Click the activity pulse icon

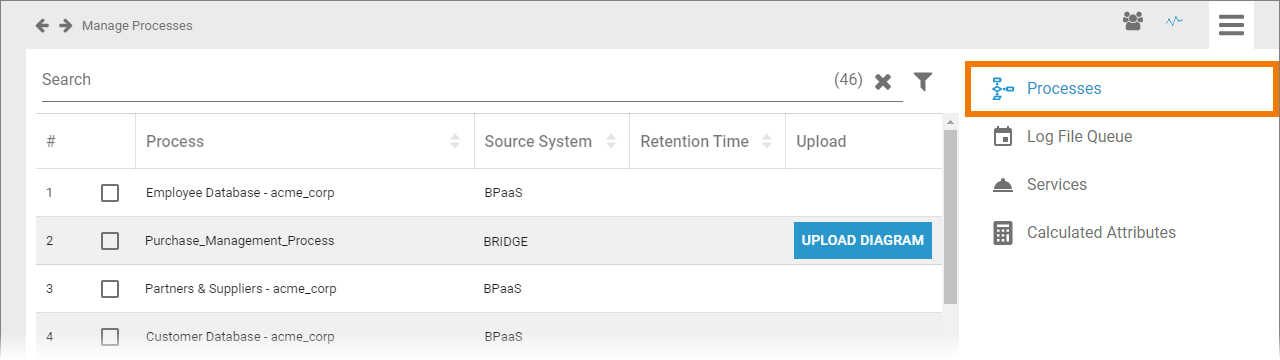click(x=1175, y=21)
